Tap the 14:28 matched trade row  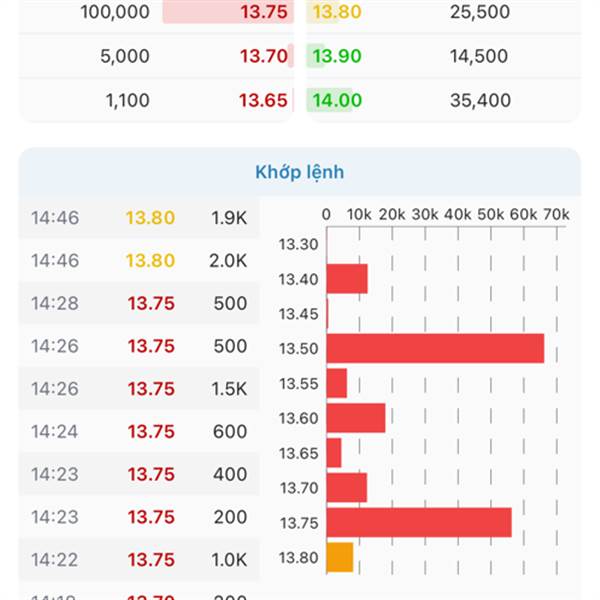(x=138, y=303)
